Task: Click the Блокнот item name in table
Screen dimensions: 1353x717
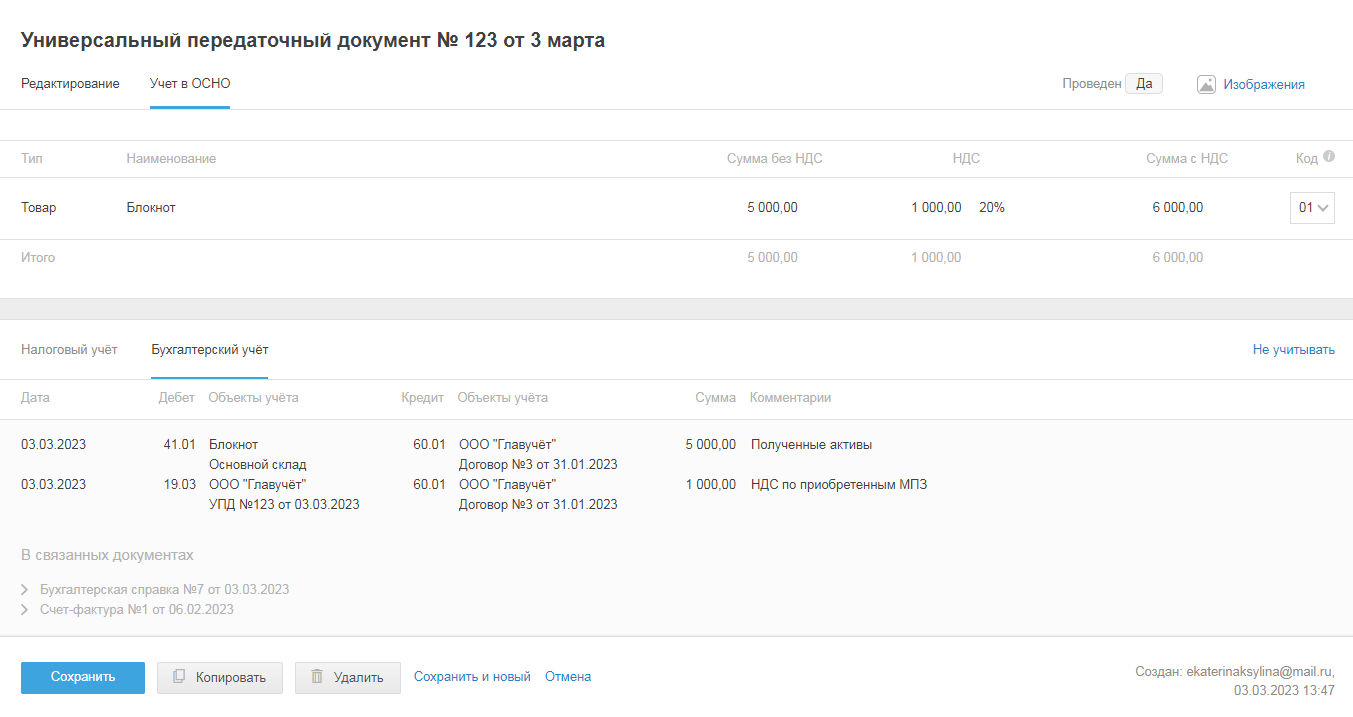Action: click(151, 208)
